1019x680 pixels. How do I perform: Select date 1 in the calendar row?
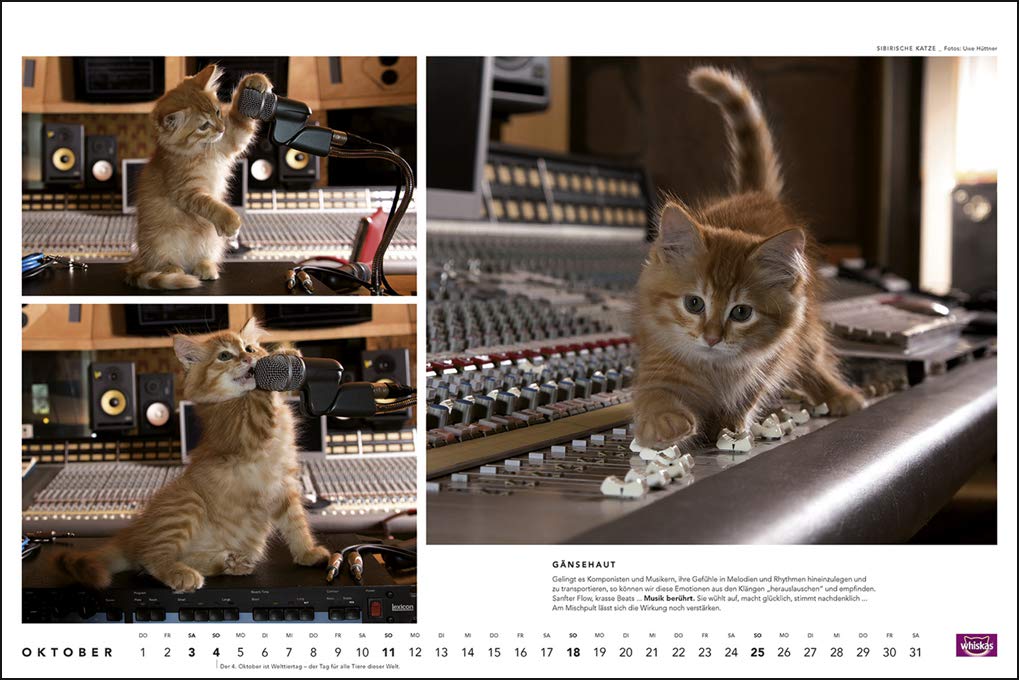143,652
